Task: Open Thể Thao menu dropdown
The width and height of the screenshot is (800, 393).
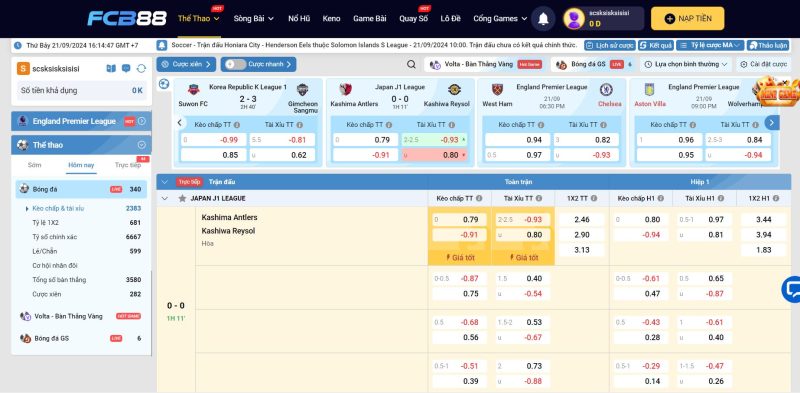Action: click(x=199, y=19)
